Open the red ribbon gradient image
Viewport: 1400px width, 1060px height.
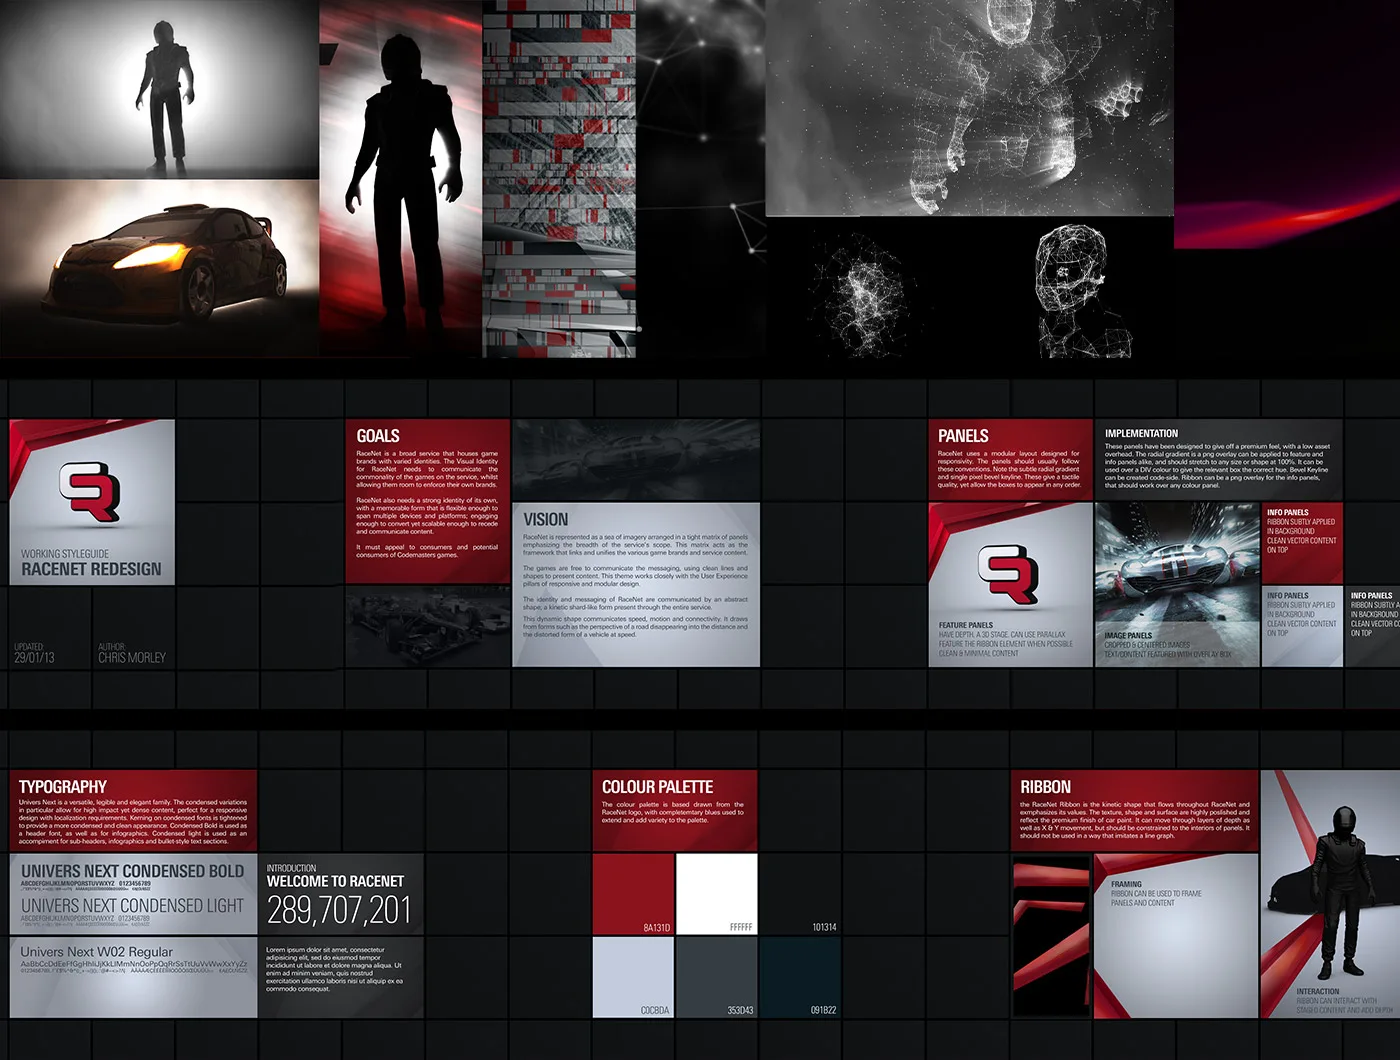tap(1287, 124)
